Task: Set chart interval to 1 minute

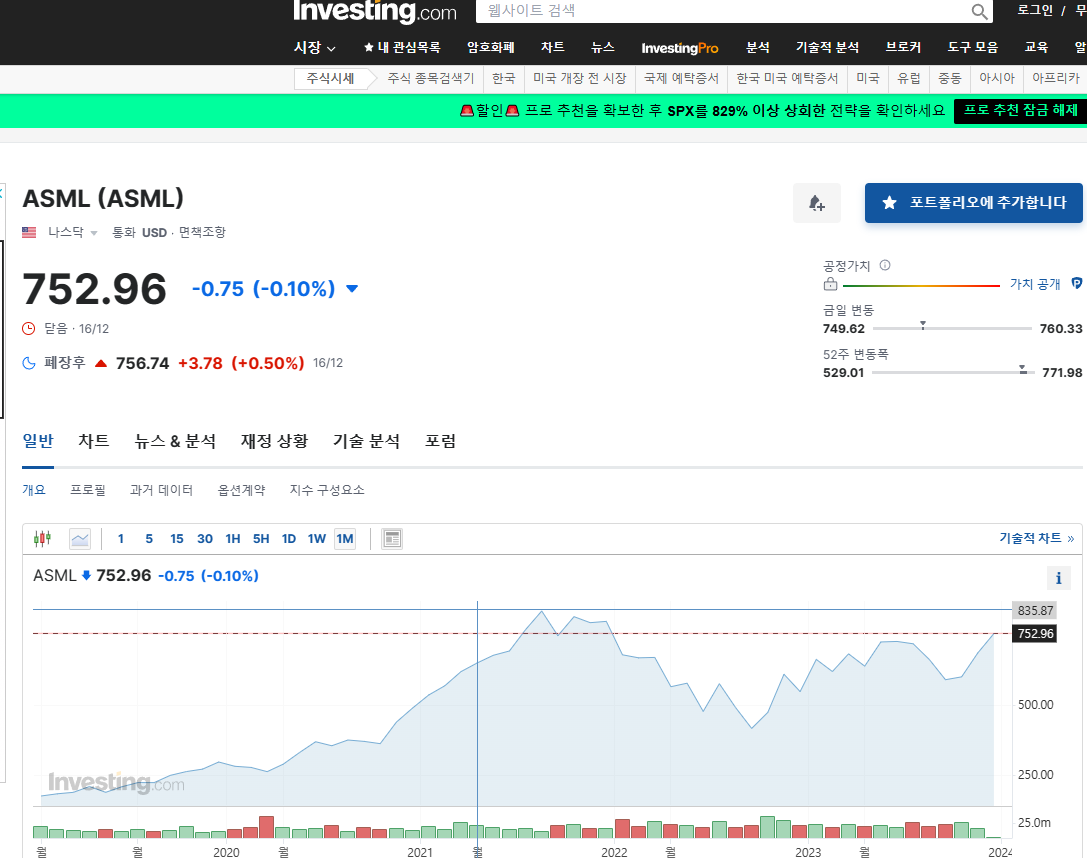Action: click(x=121, y=539)
